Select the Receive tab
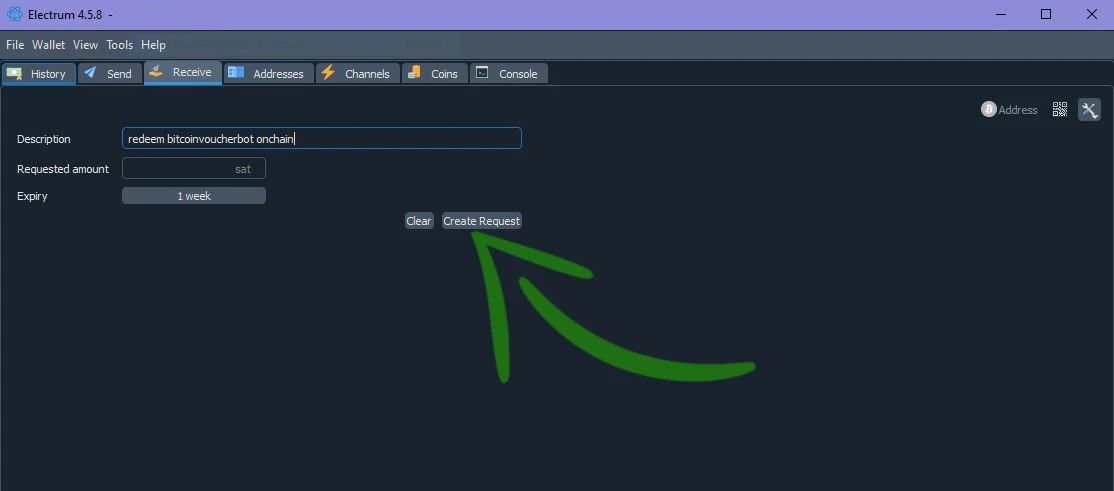This screenshot has height=491, width=1114. (x=182, y=73)
